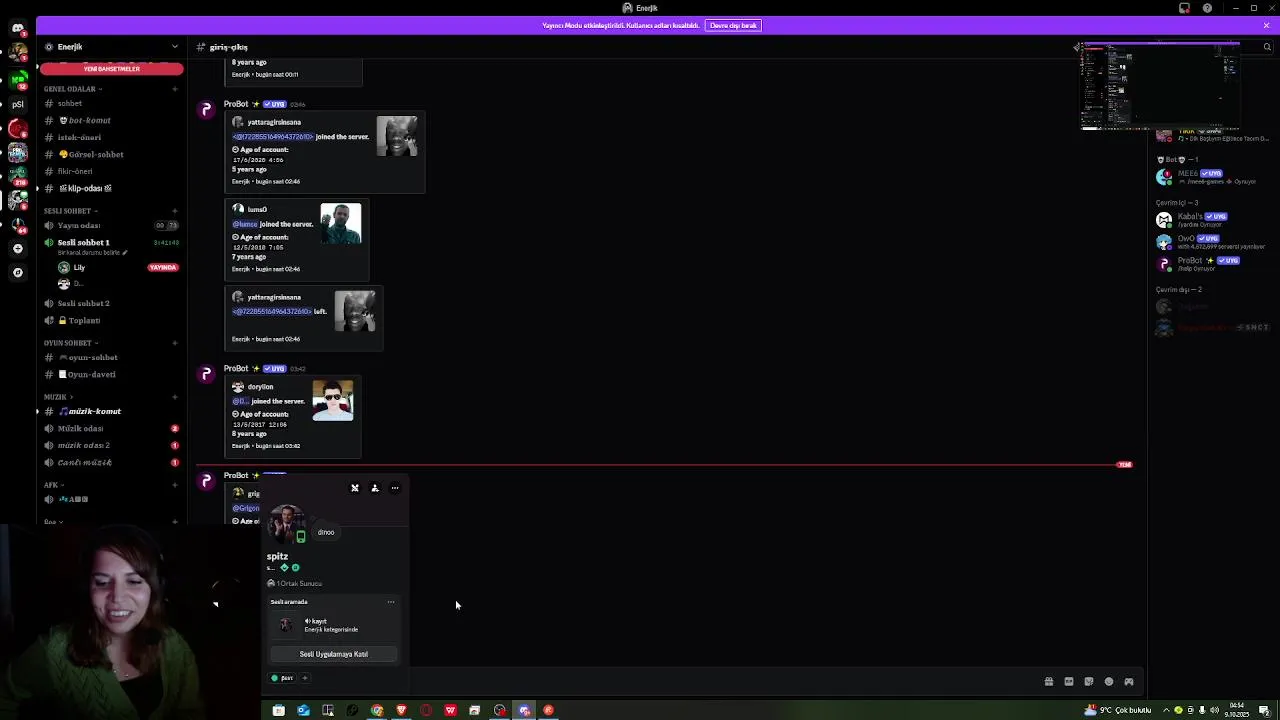Collapse the AFK category

coord(53,485)
